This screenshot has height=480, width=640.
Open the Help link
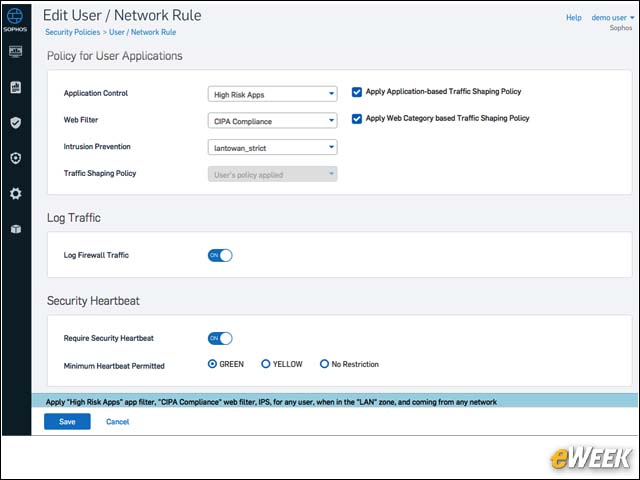pyautogui.click(x=573, y=18)
